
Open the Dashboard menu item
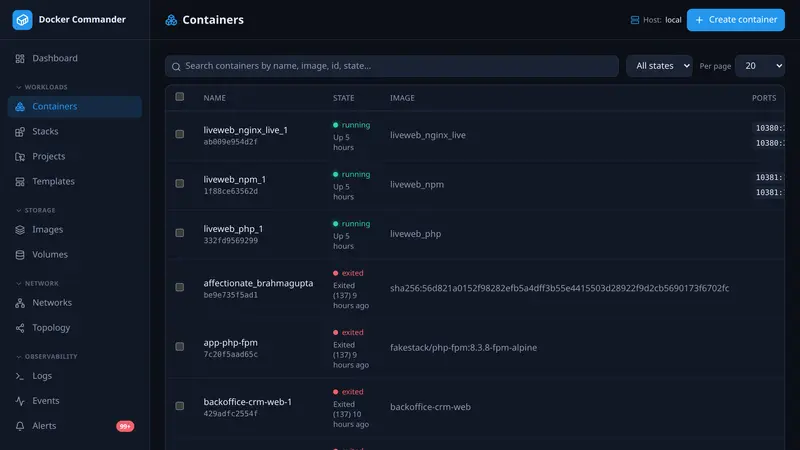[x=74, y=59]
